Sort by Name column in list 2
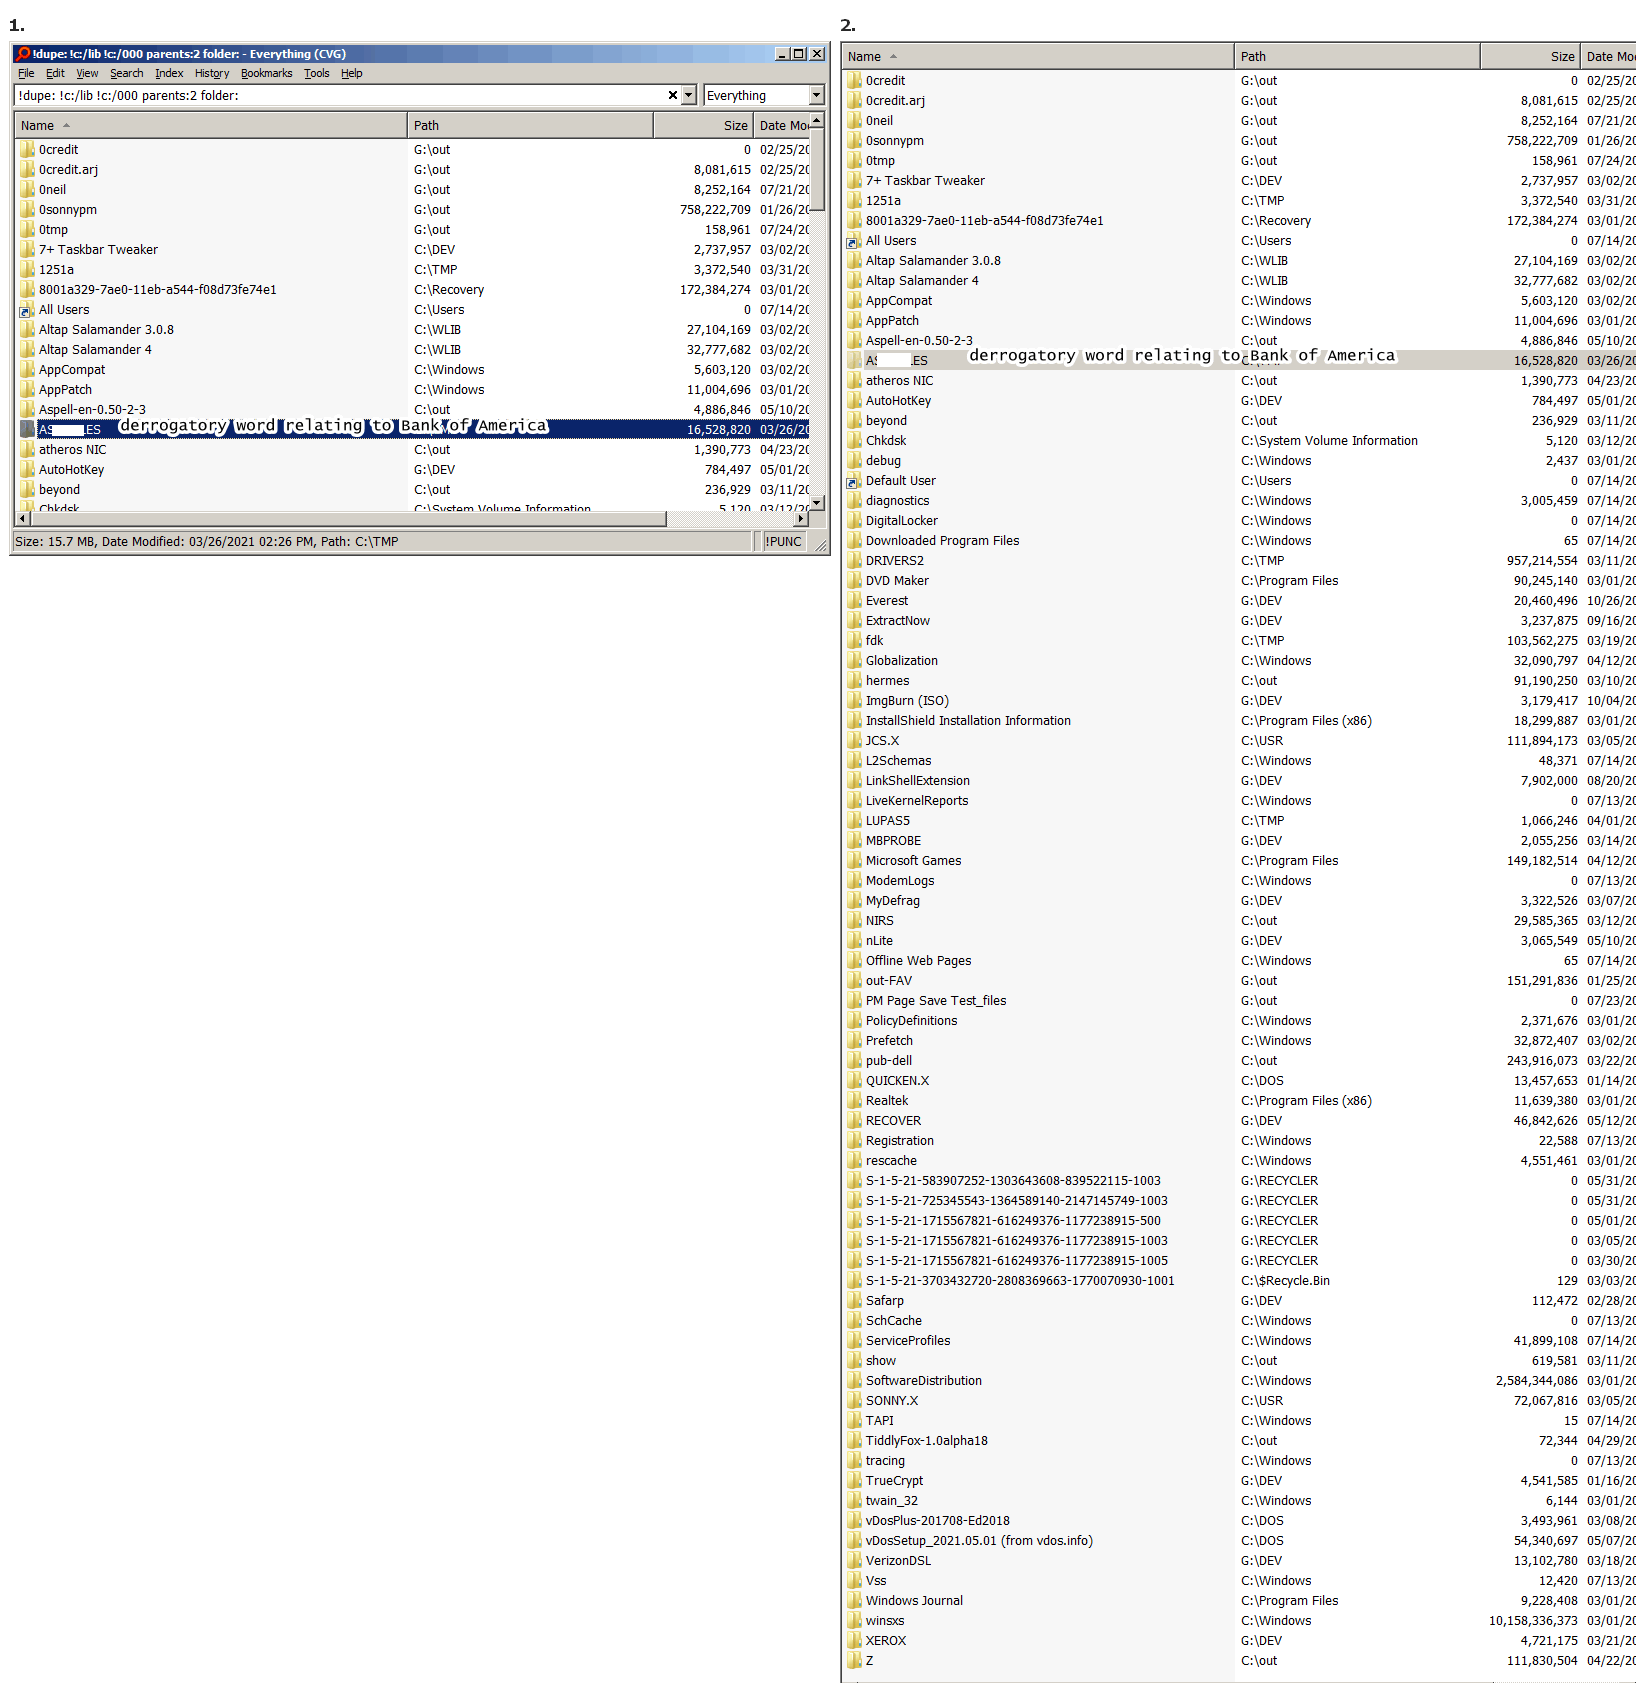Image resolution: width=1645 pixels, height=1692 pixels. coord(1038,56)
